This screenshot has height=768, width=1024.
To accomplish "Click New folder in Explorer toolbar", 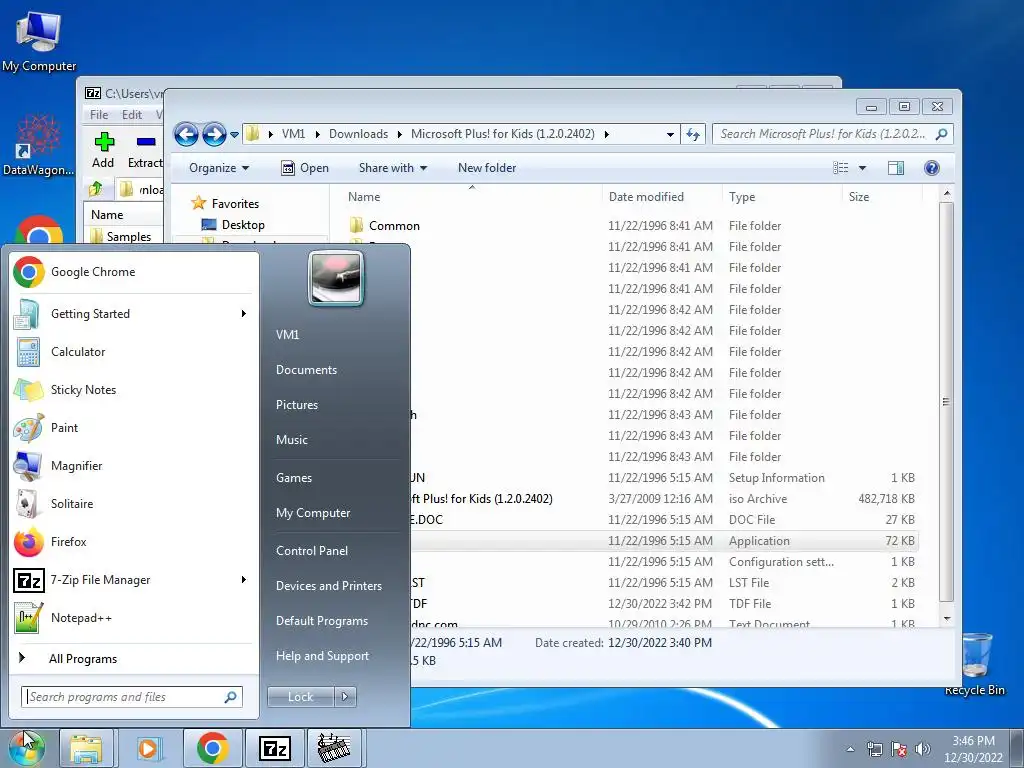I will [487, 168].
